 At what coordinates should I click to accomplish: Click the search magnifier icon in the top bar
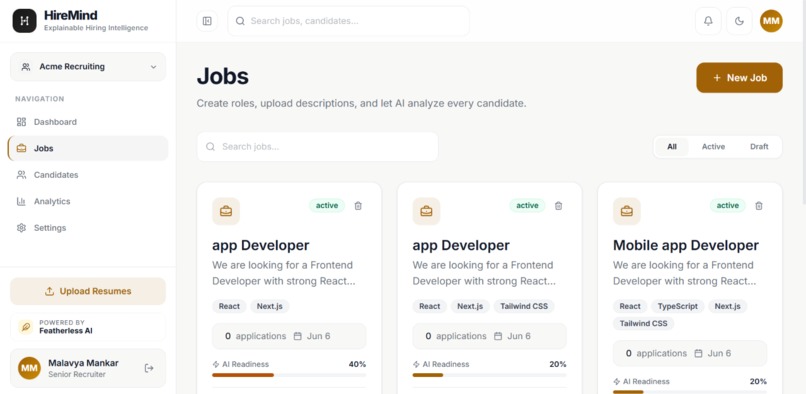click(x=240, y=21)
